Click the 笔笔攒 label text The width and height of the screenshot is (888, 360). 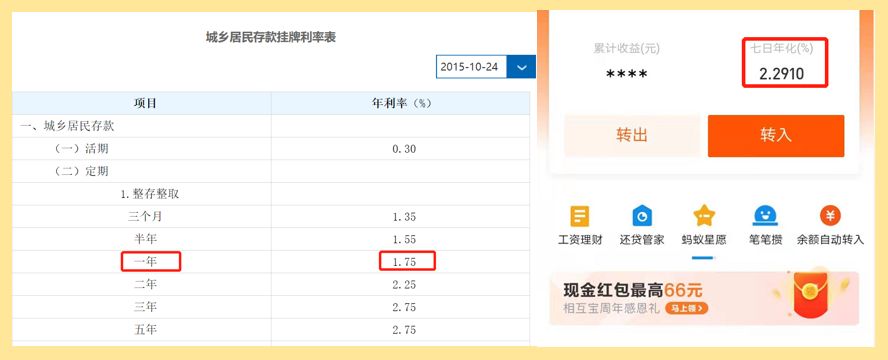[766, 240]
